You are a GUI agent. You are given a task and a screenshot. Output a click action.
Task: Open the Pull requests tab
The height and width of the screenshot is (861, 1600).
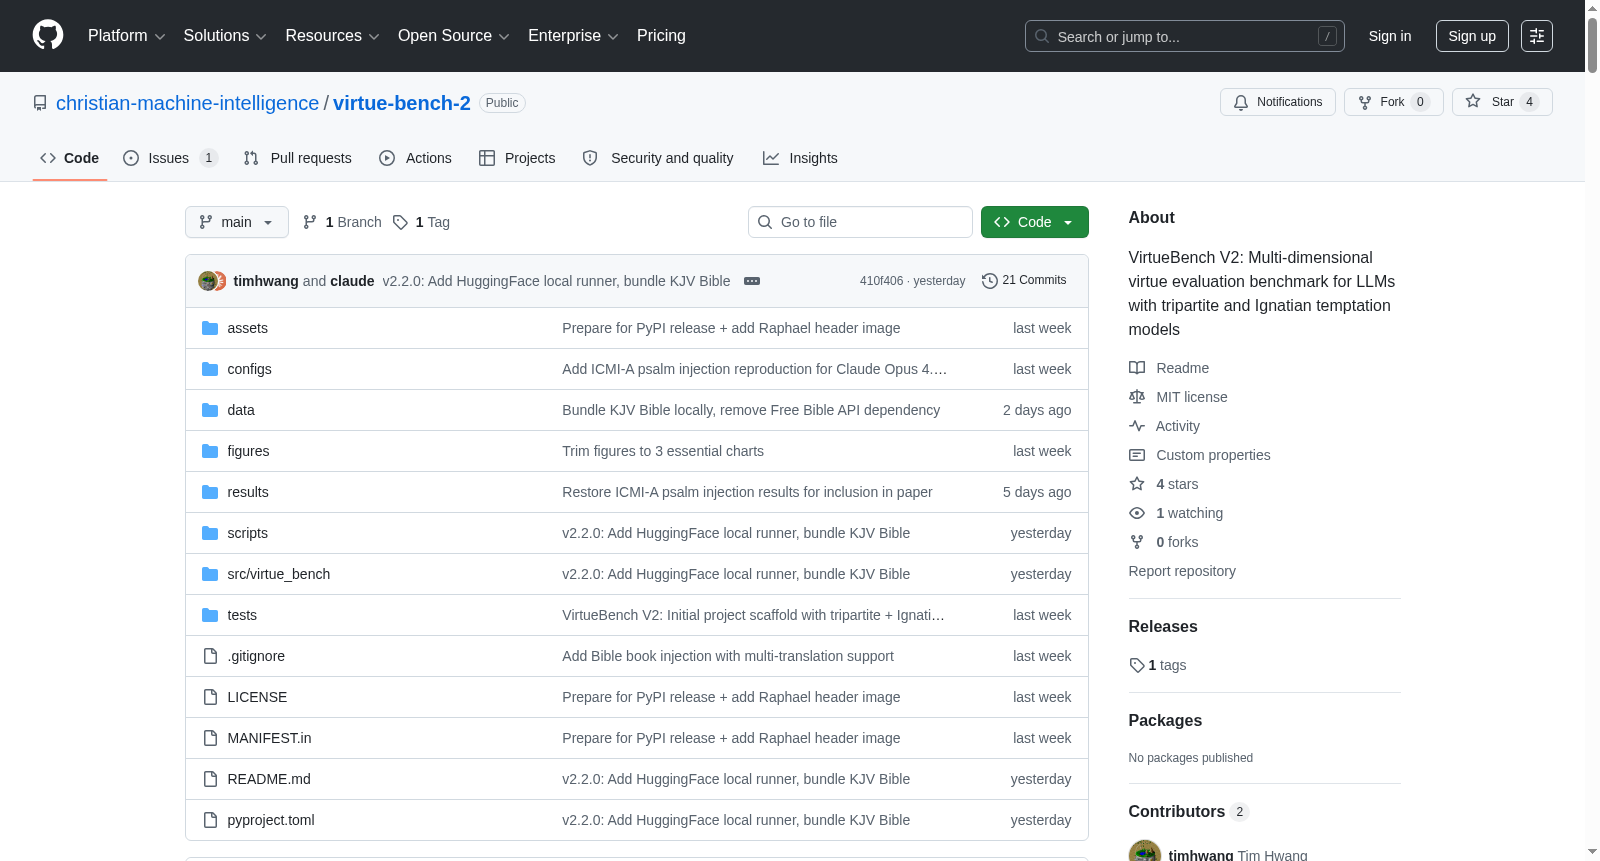(298, 158)
